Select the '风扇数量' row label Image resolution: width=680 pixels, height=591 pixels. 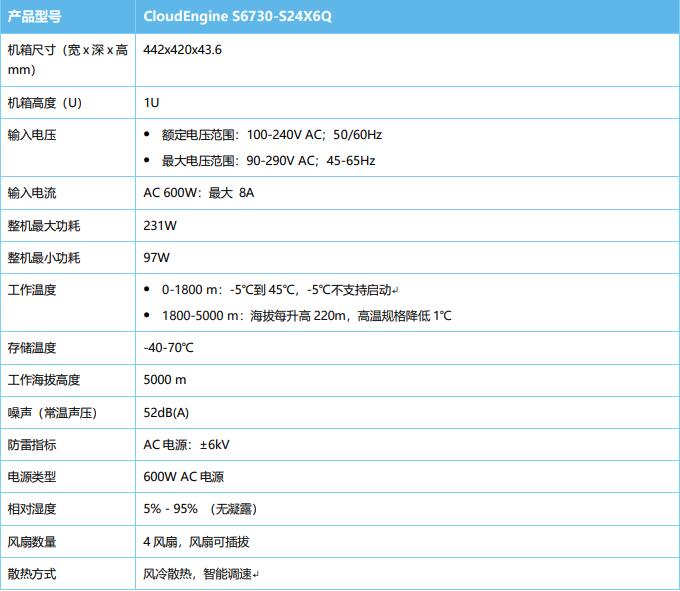point(32,542)
